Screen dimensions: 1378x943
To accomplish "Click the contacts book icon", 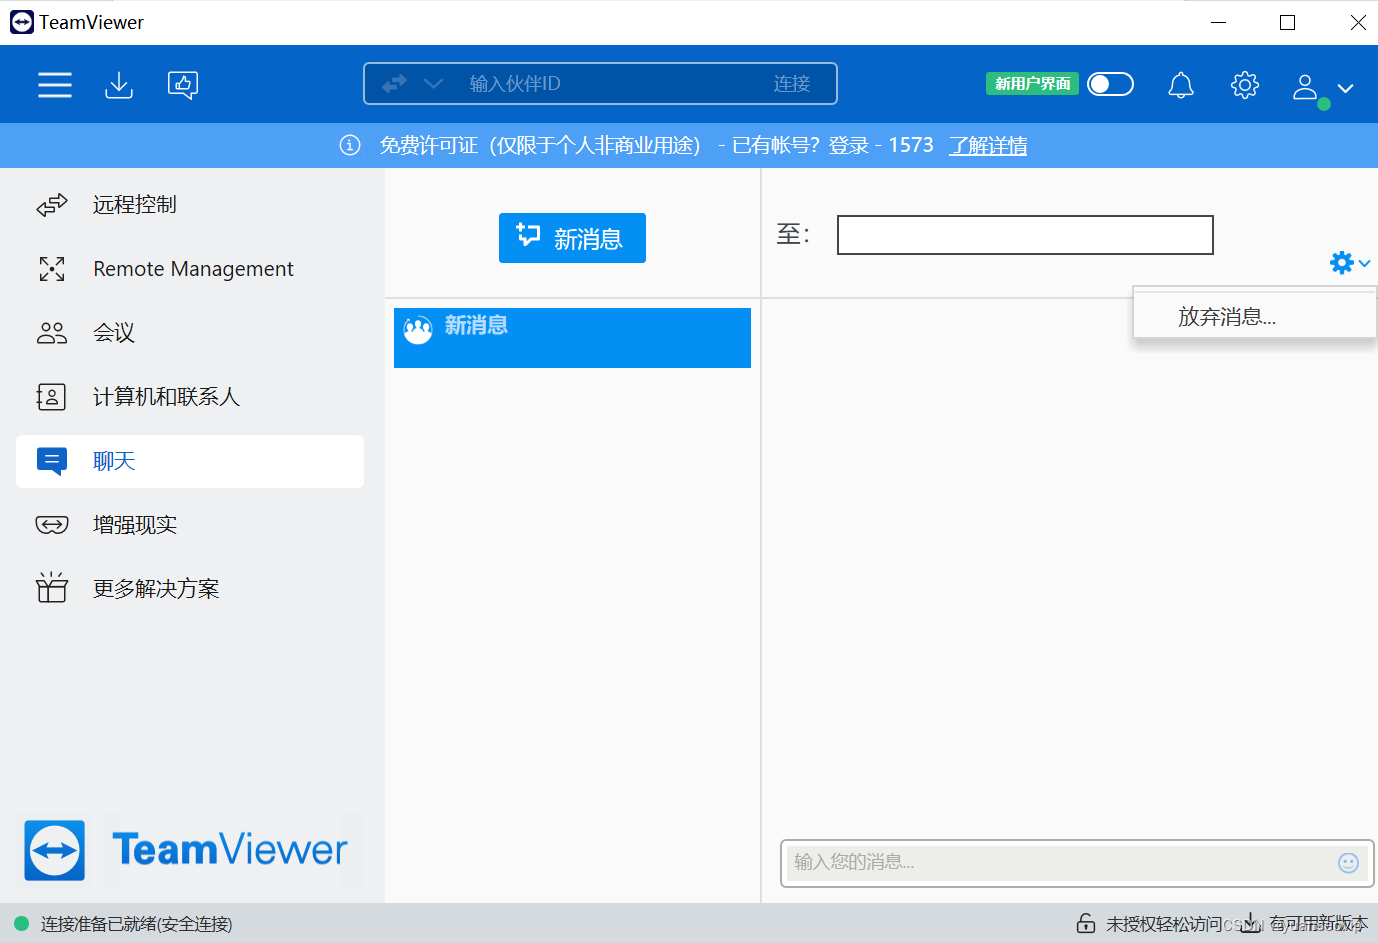I will pyautogui.click(x=51, y=397).
